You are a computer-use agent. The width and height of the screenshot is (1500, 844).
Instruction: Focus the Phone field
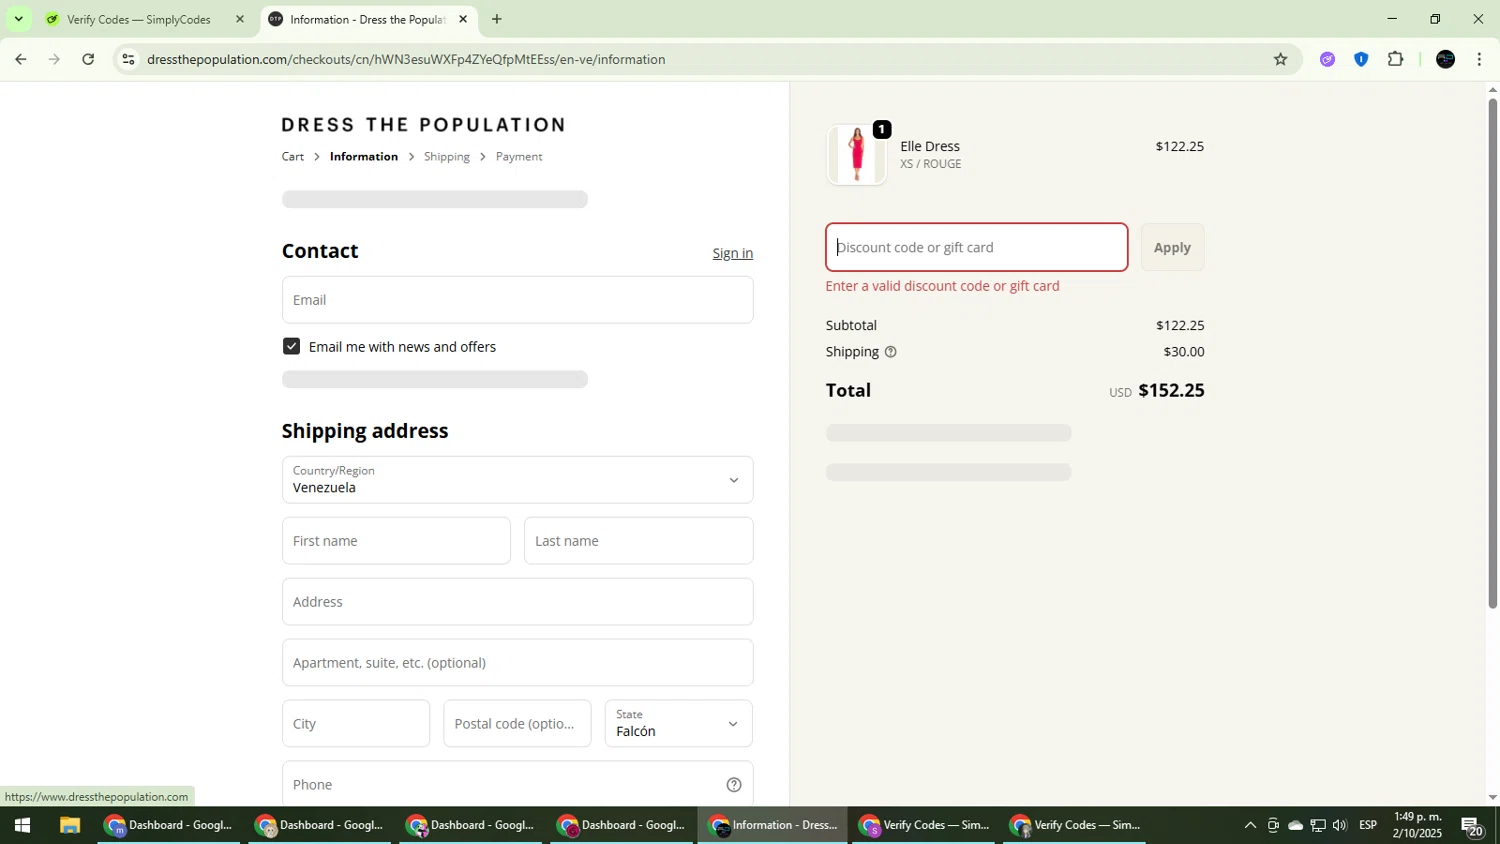pos(517,784)
